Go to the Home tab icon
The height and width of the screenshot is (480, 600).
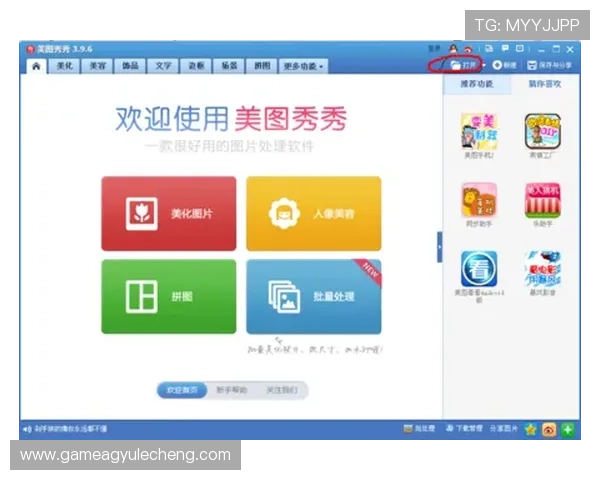point(36,66)
